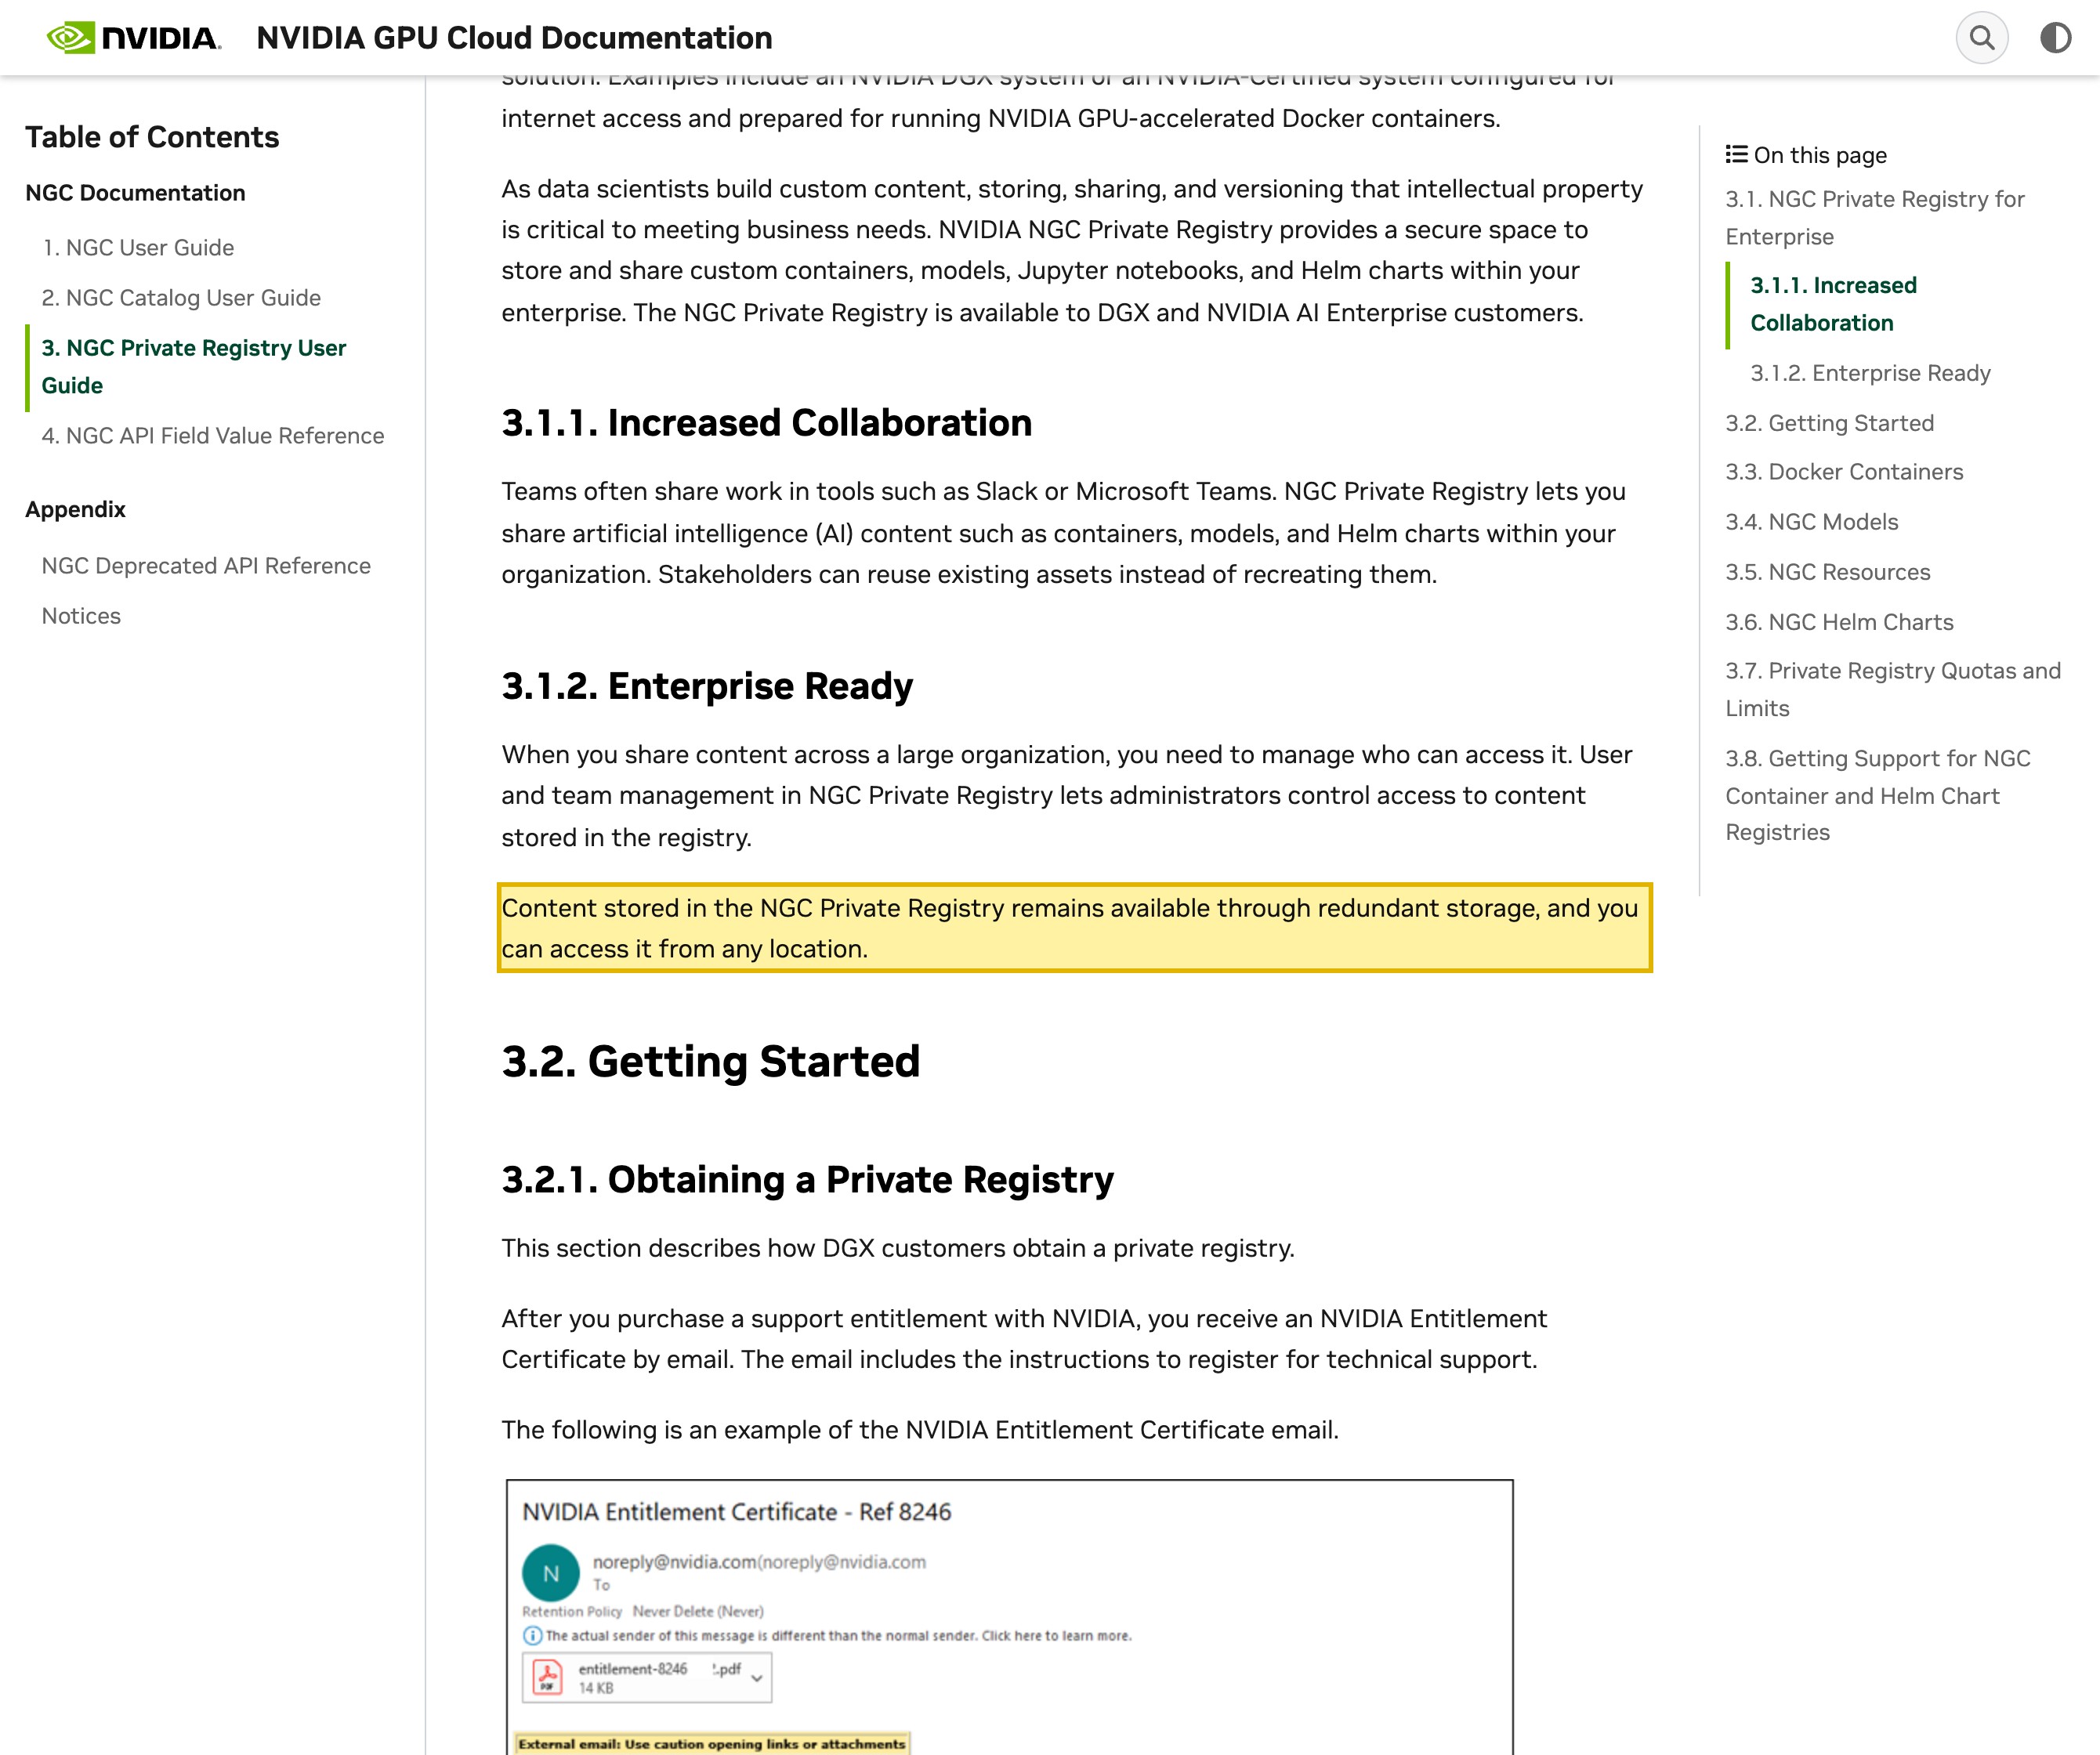Open 1. NGC User Guide
This screenshot has height=1755, width=2100.
(x=138, y=247)
